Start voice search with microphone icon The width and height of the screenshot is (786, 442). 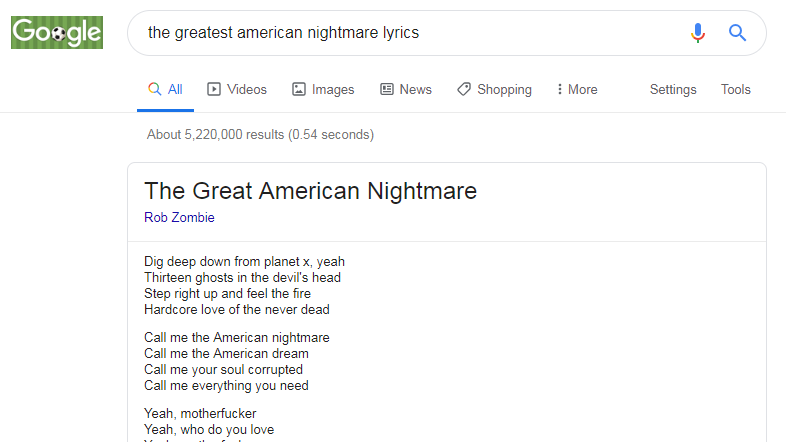pyautogui.click(x=698, y=33)
